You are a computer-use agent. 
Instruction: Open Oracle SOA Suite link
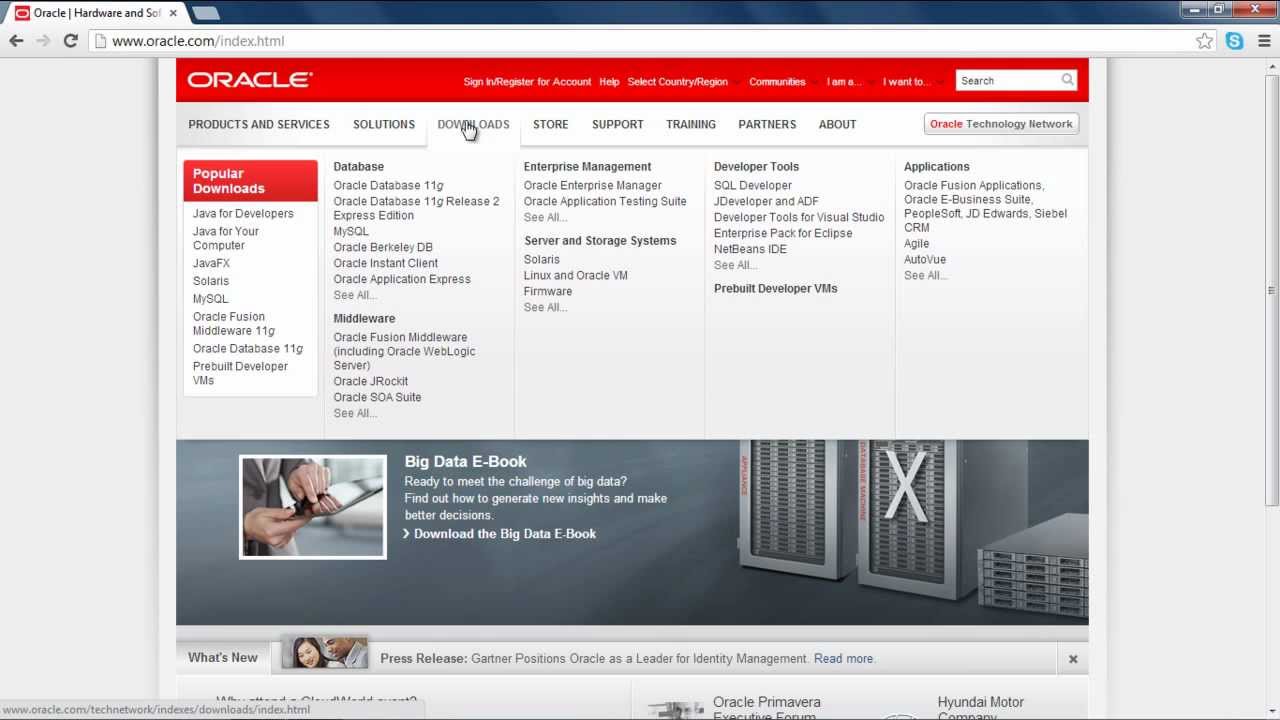pos(377,397)
